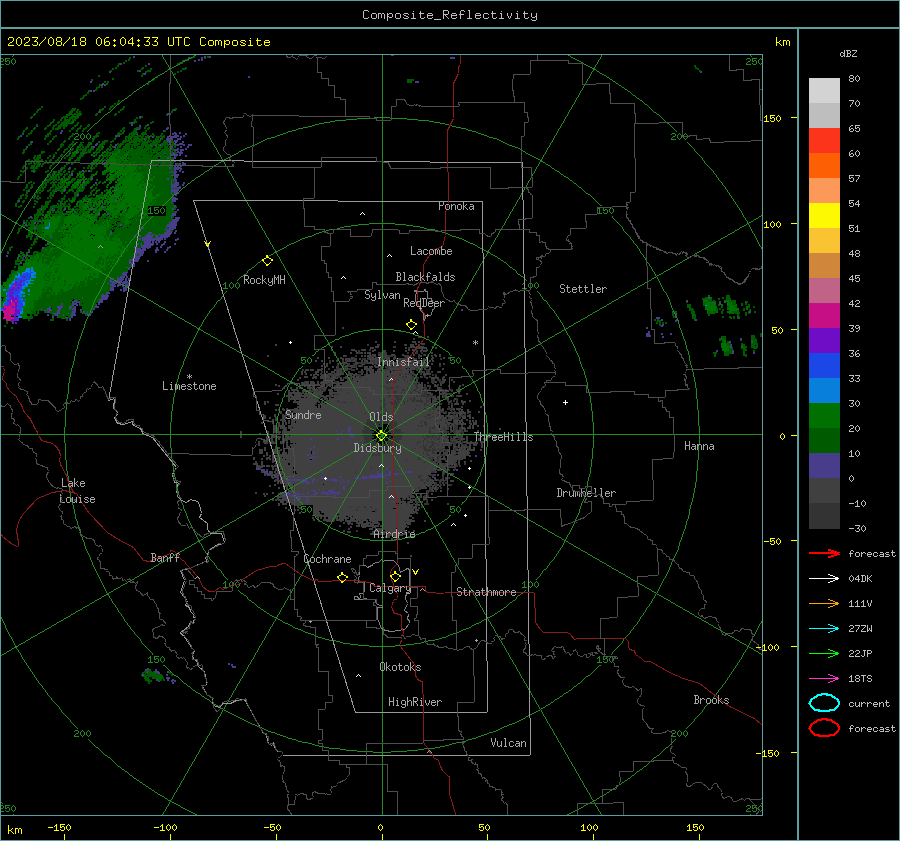Image resolution: width=900 pixels, height=841 pixels.
Task: Click the radar site marker at map center
Action: 382,436
